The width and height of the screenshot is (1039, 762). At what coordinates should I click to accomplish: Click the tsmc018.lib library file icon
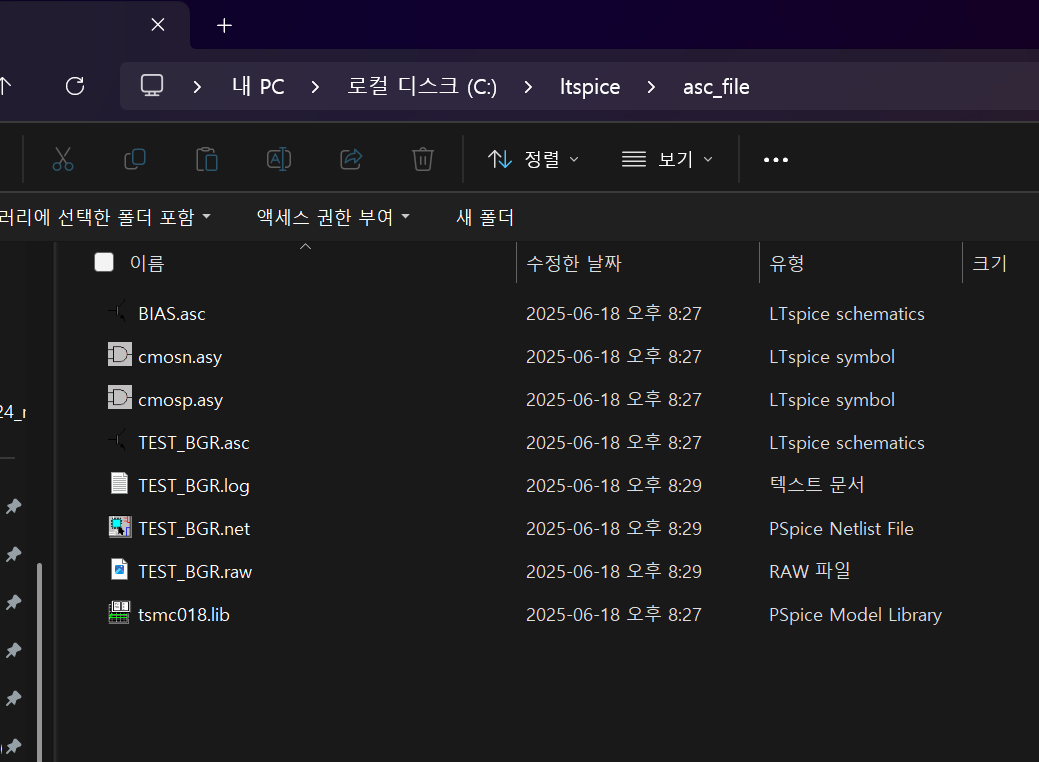click(119, 612)
